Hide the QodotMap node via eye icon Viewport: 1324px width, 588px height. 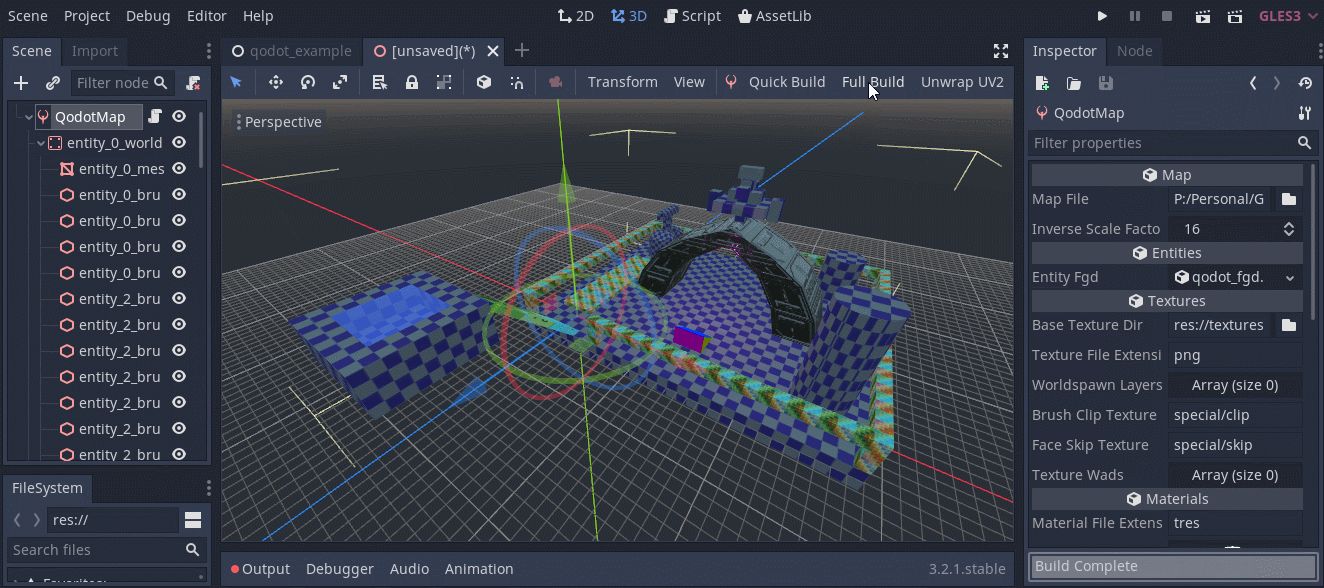tap(179, 117)
